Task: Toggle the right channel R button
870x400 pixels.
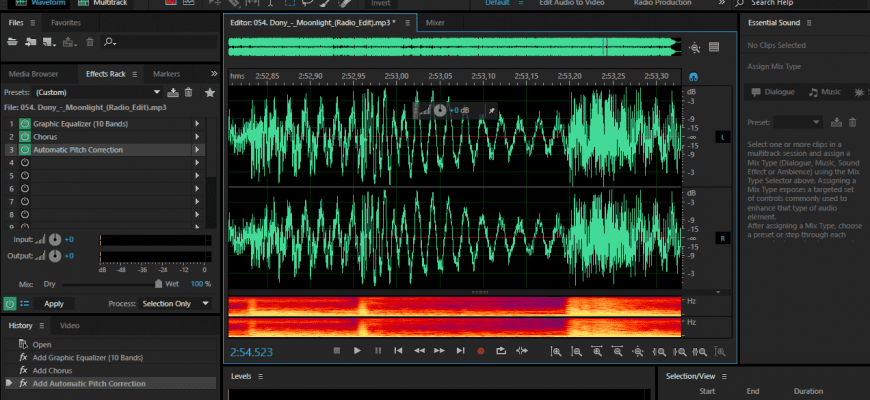Action: coord(723,239)
